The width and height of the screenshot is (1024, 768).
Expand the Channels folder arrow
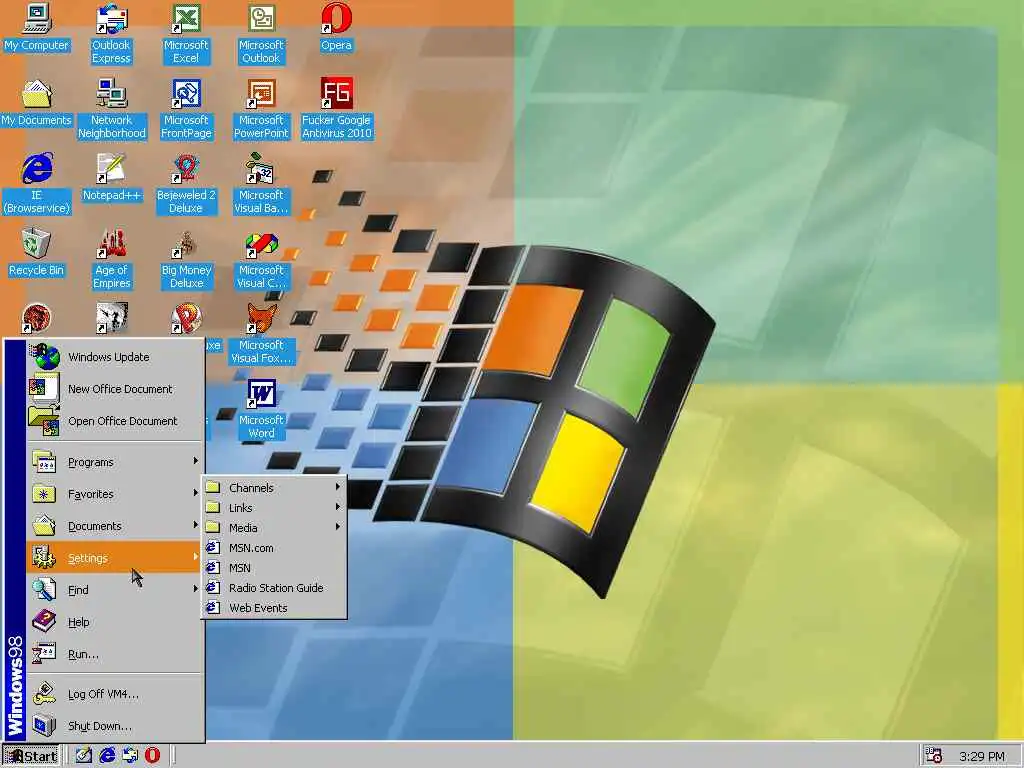[x=338, y=487]
